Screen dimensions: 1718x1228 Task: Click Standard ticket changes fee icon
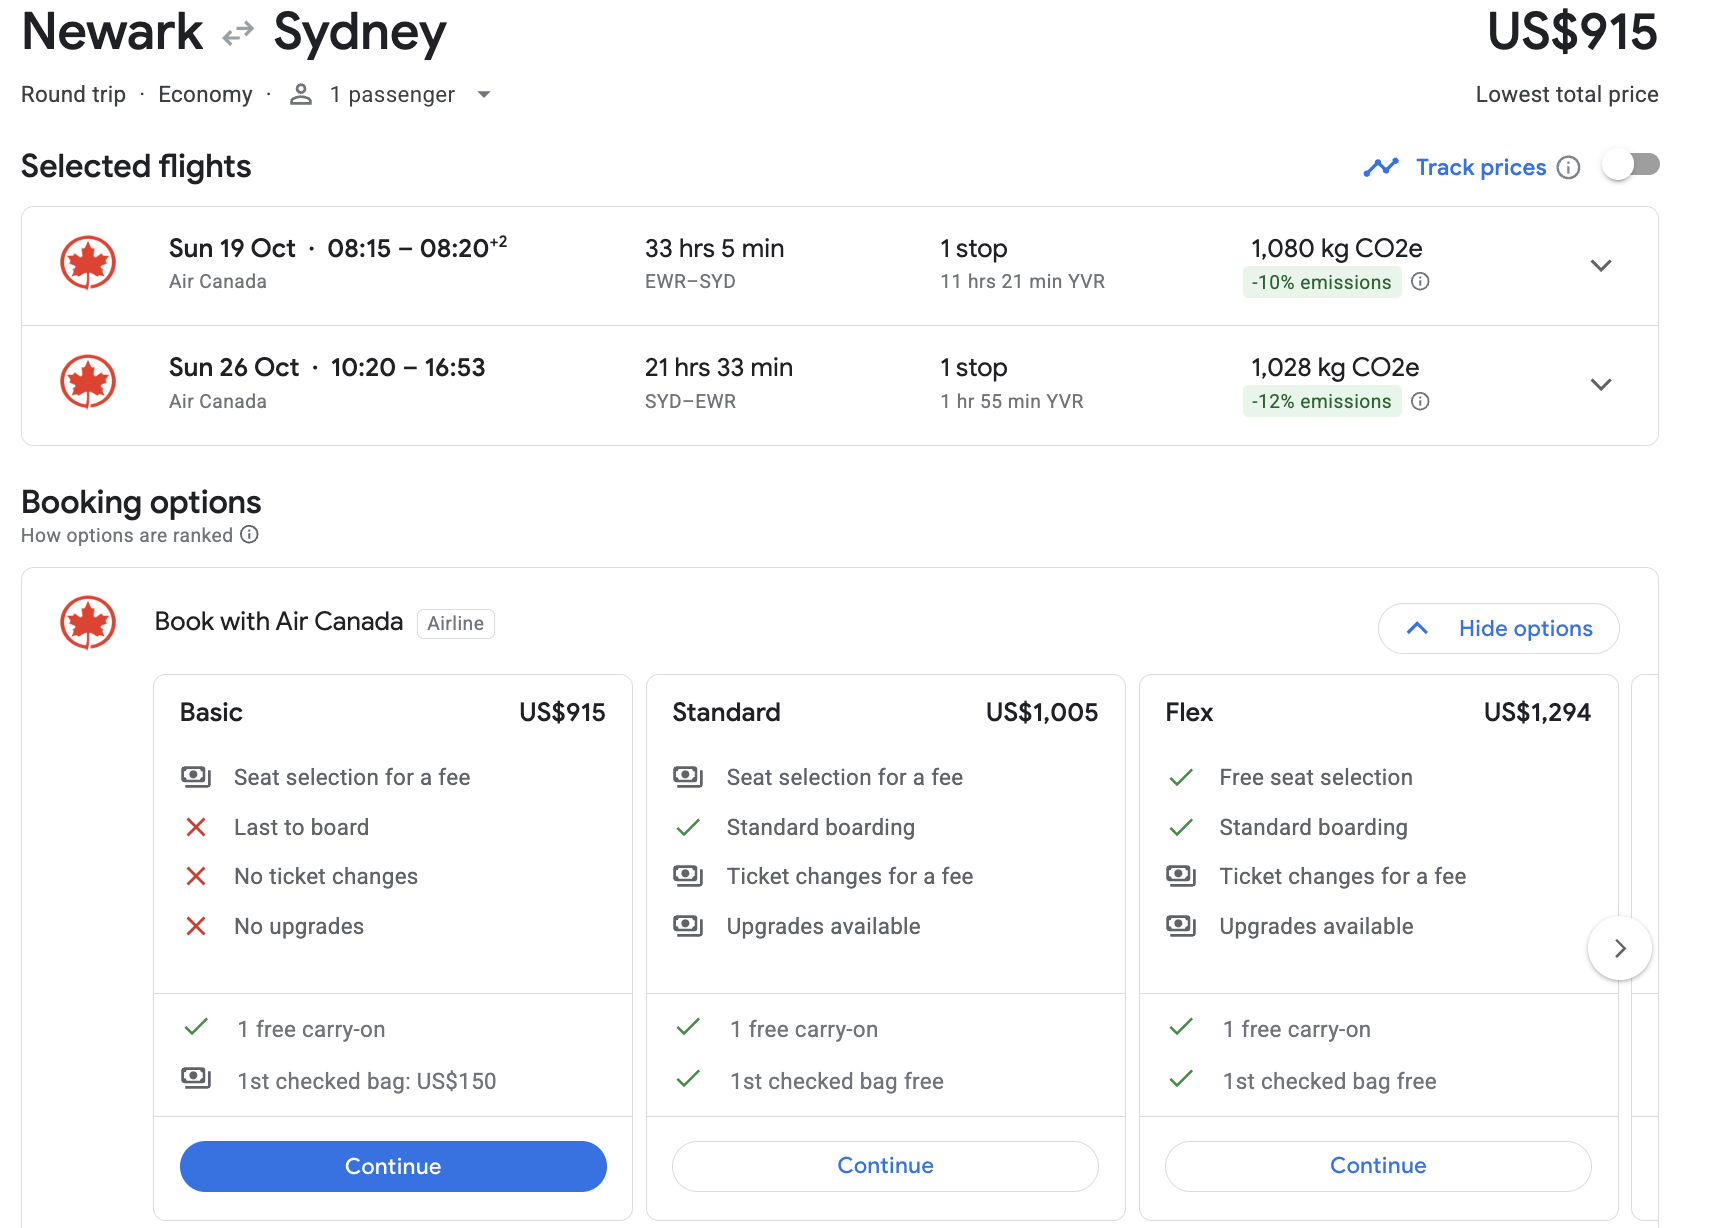(x=688, y=876)
